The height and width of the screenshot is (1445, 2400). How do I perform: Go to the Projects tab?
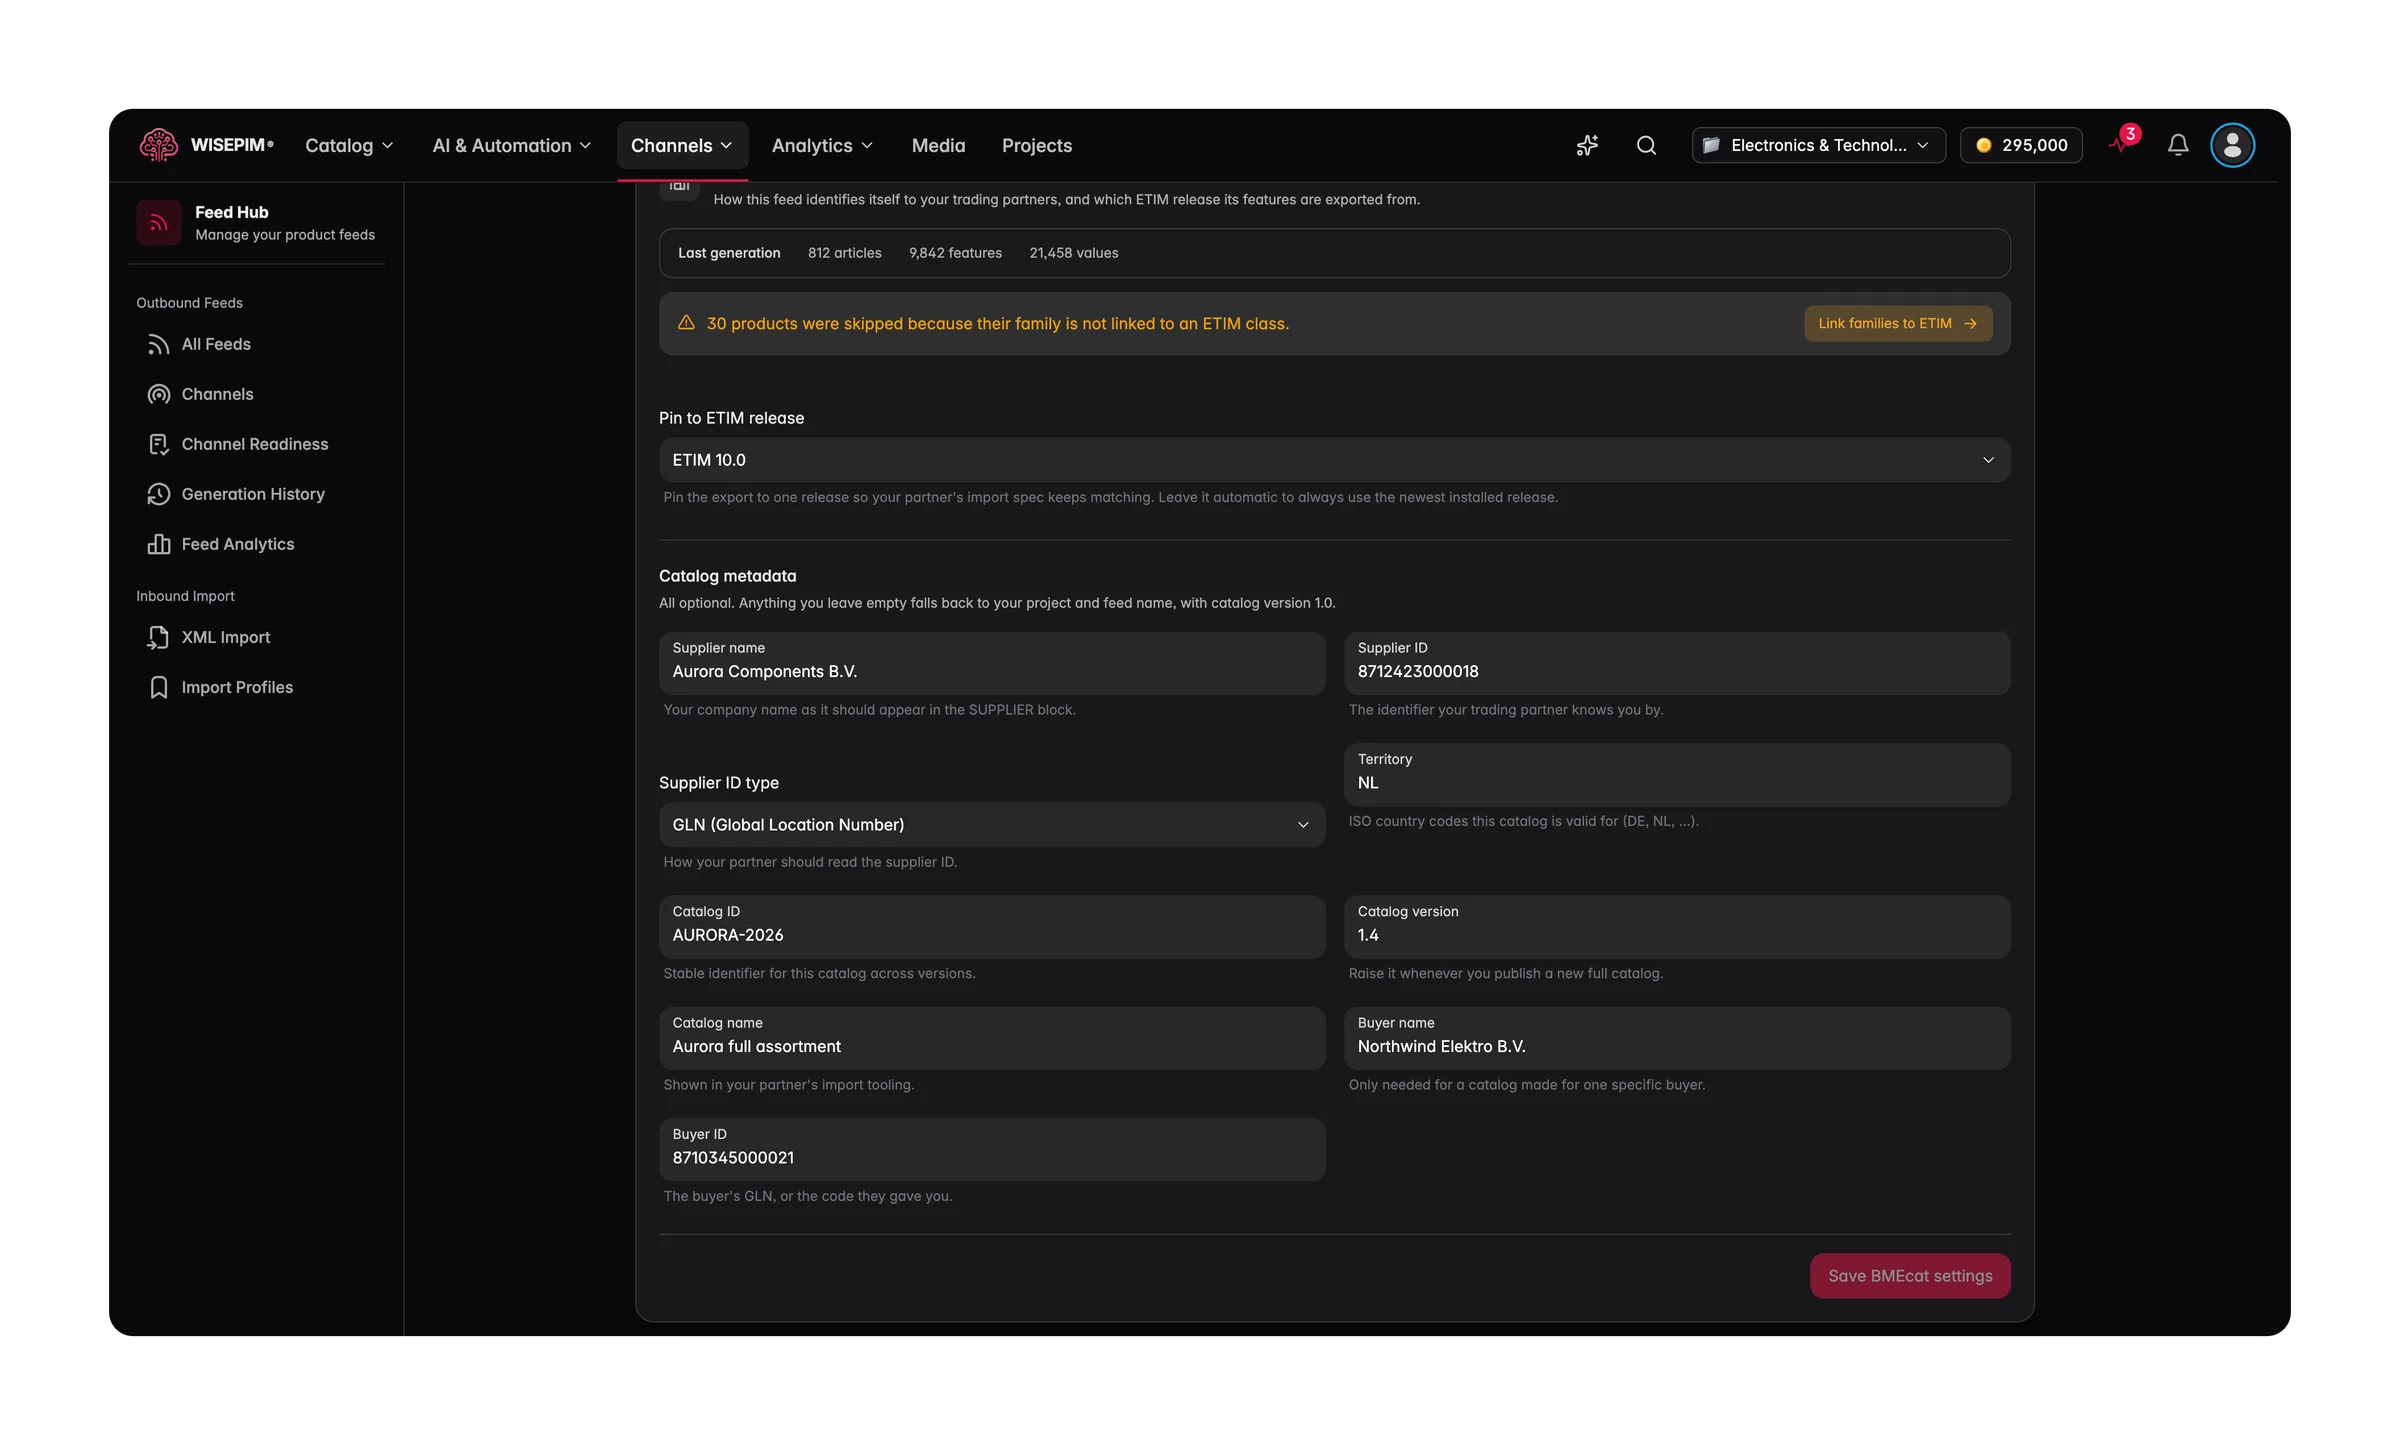[x=1036, y=145]
